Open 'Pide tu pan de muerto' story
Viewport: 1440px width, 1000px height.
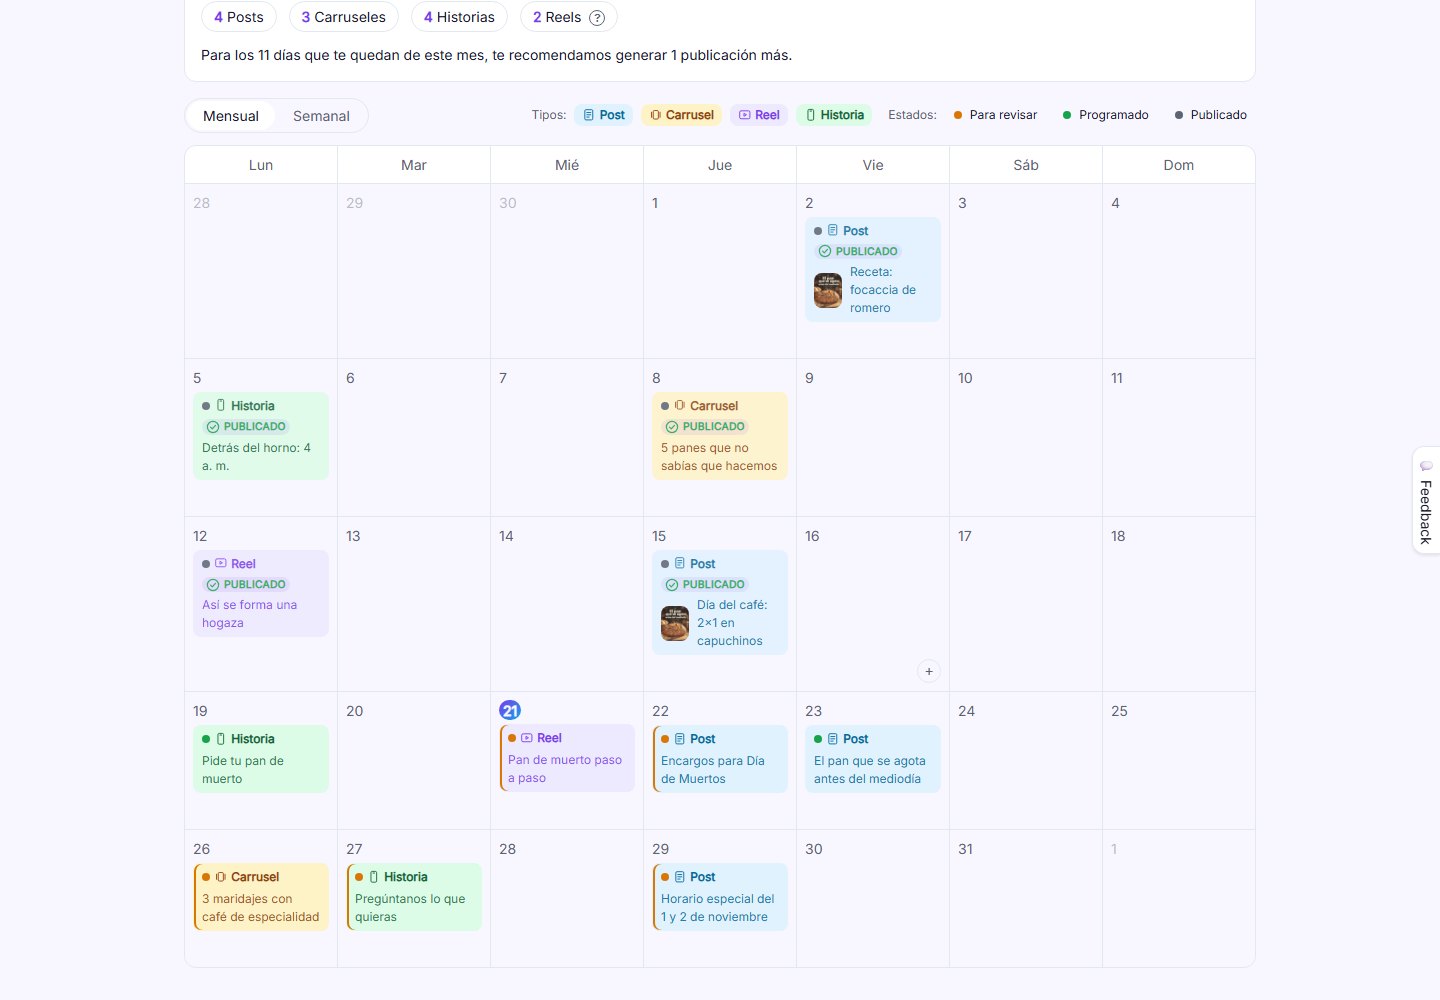pos(261,759)
